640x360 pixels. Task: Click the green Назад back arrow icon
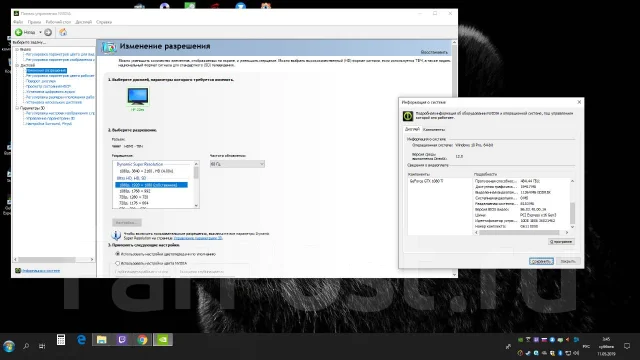pos(19,32)
